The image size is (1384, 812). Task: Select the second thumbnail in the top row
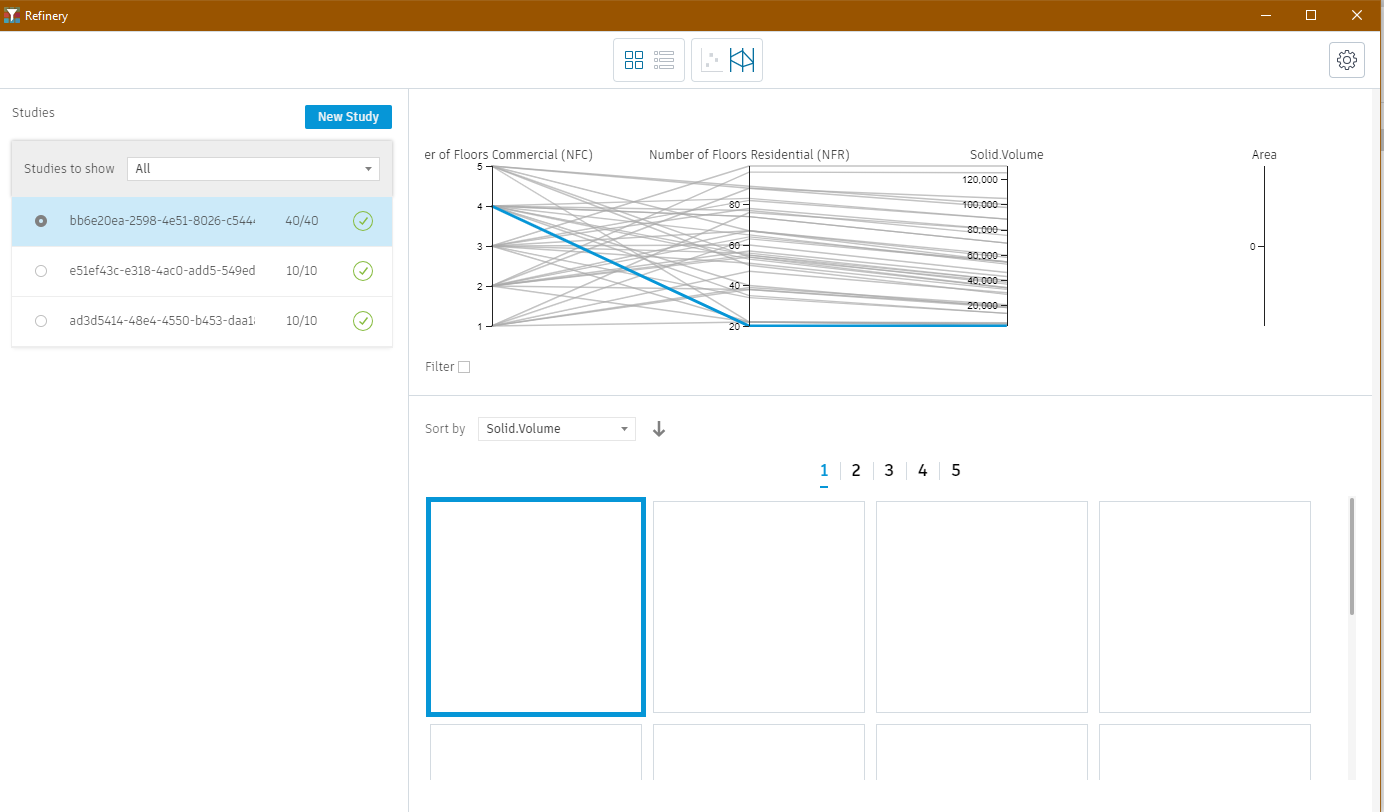[759, 607]
